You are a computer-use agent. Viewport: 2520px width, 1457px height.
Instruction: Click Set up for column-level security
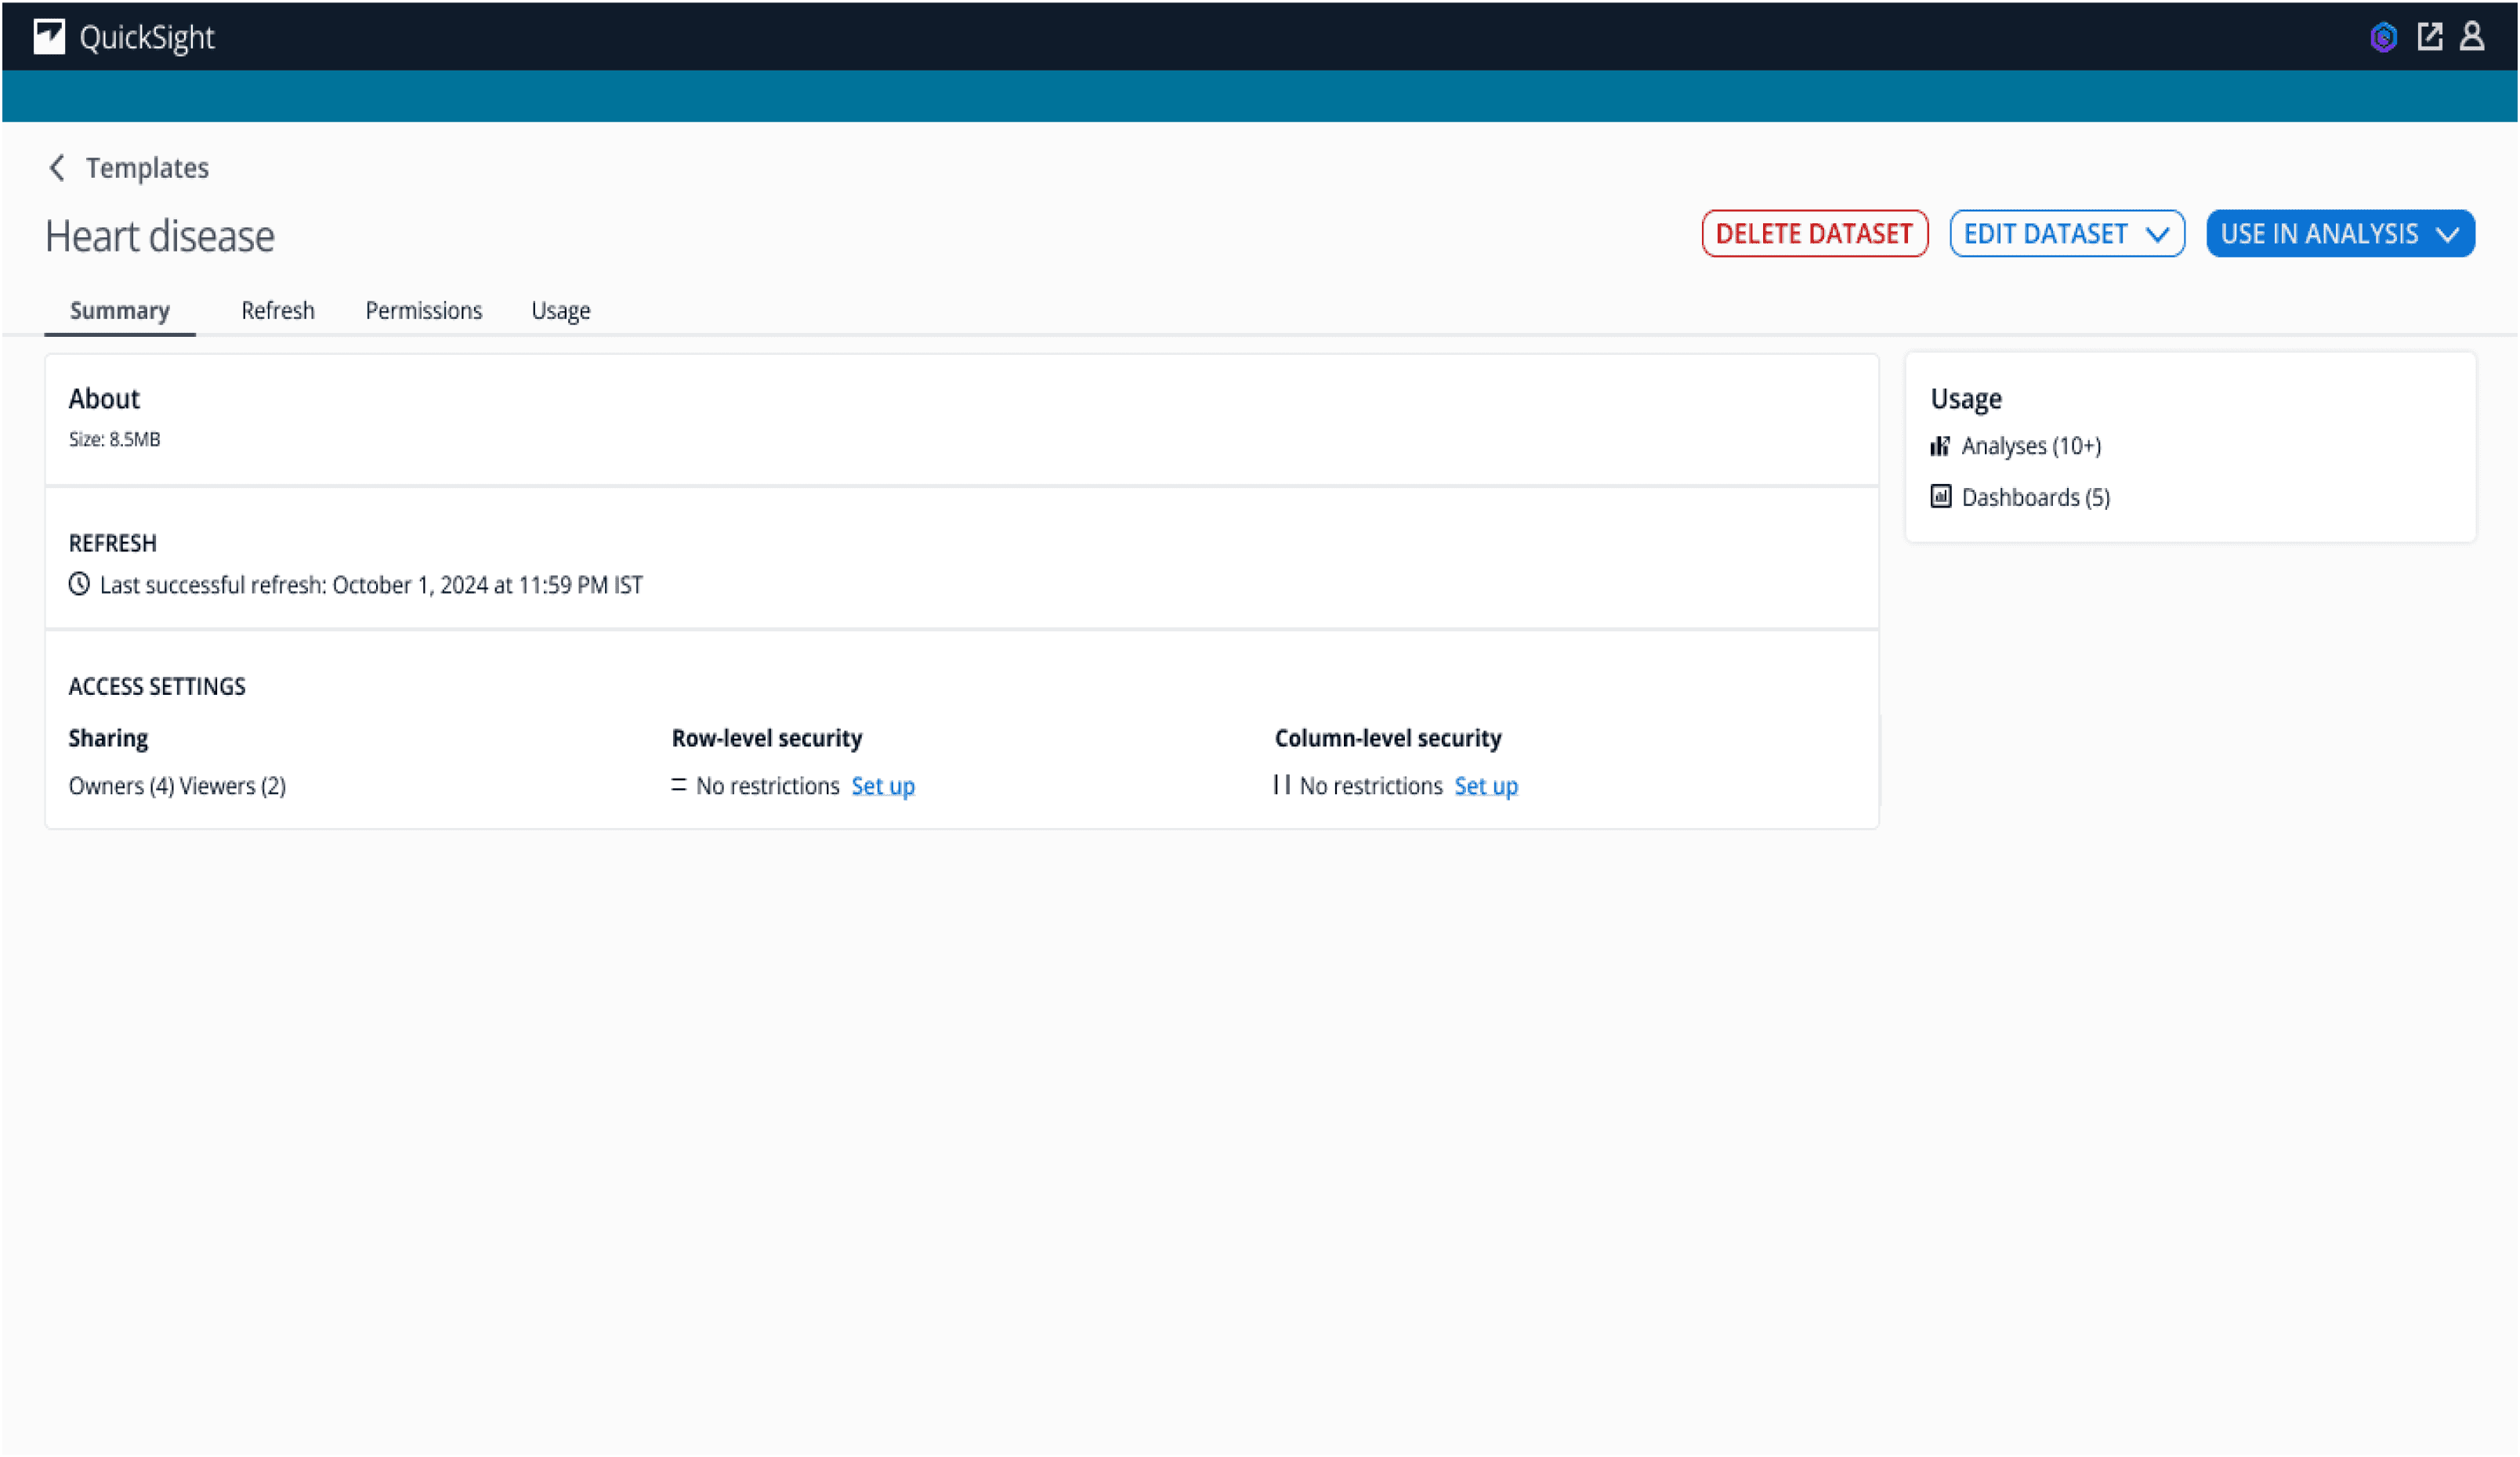1486,786
